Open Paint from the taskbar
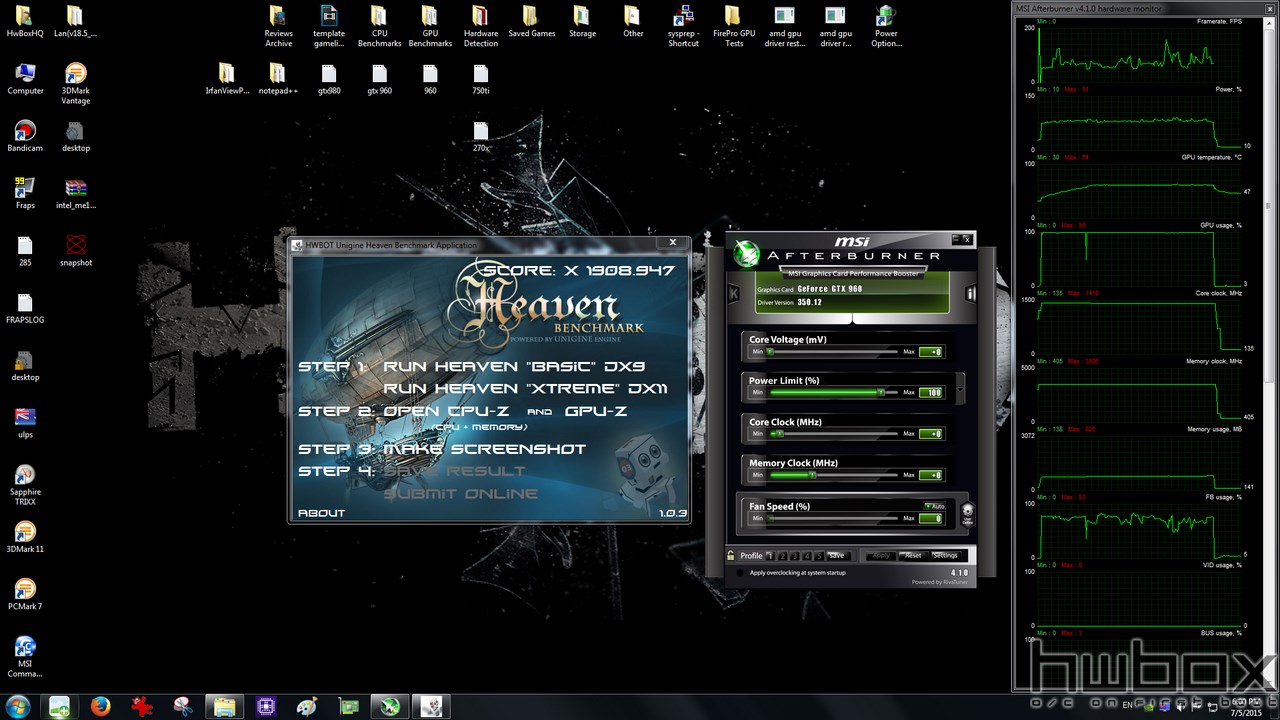 308,706
